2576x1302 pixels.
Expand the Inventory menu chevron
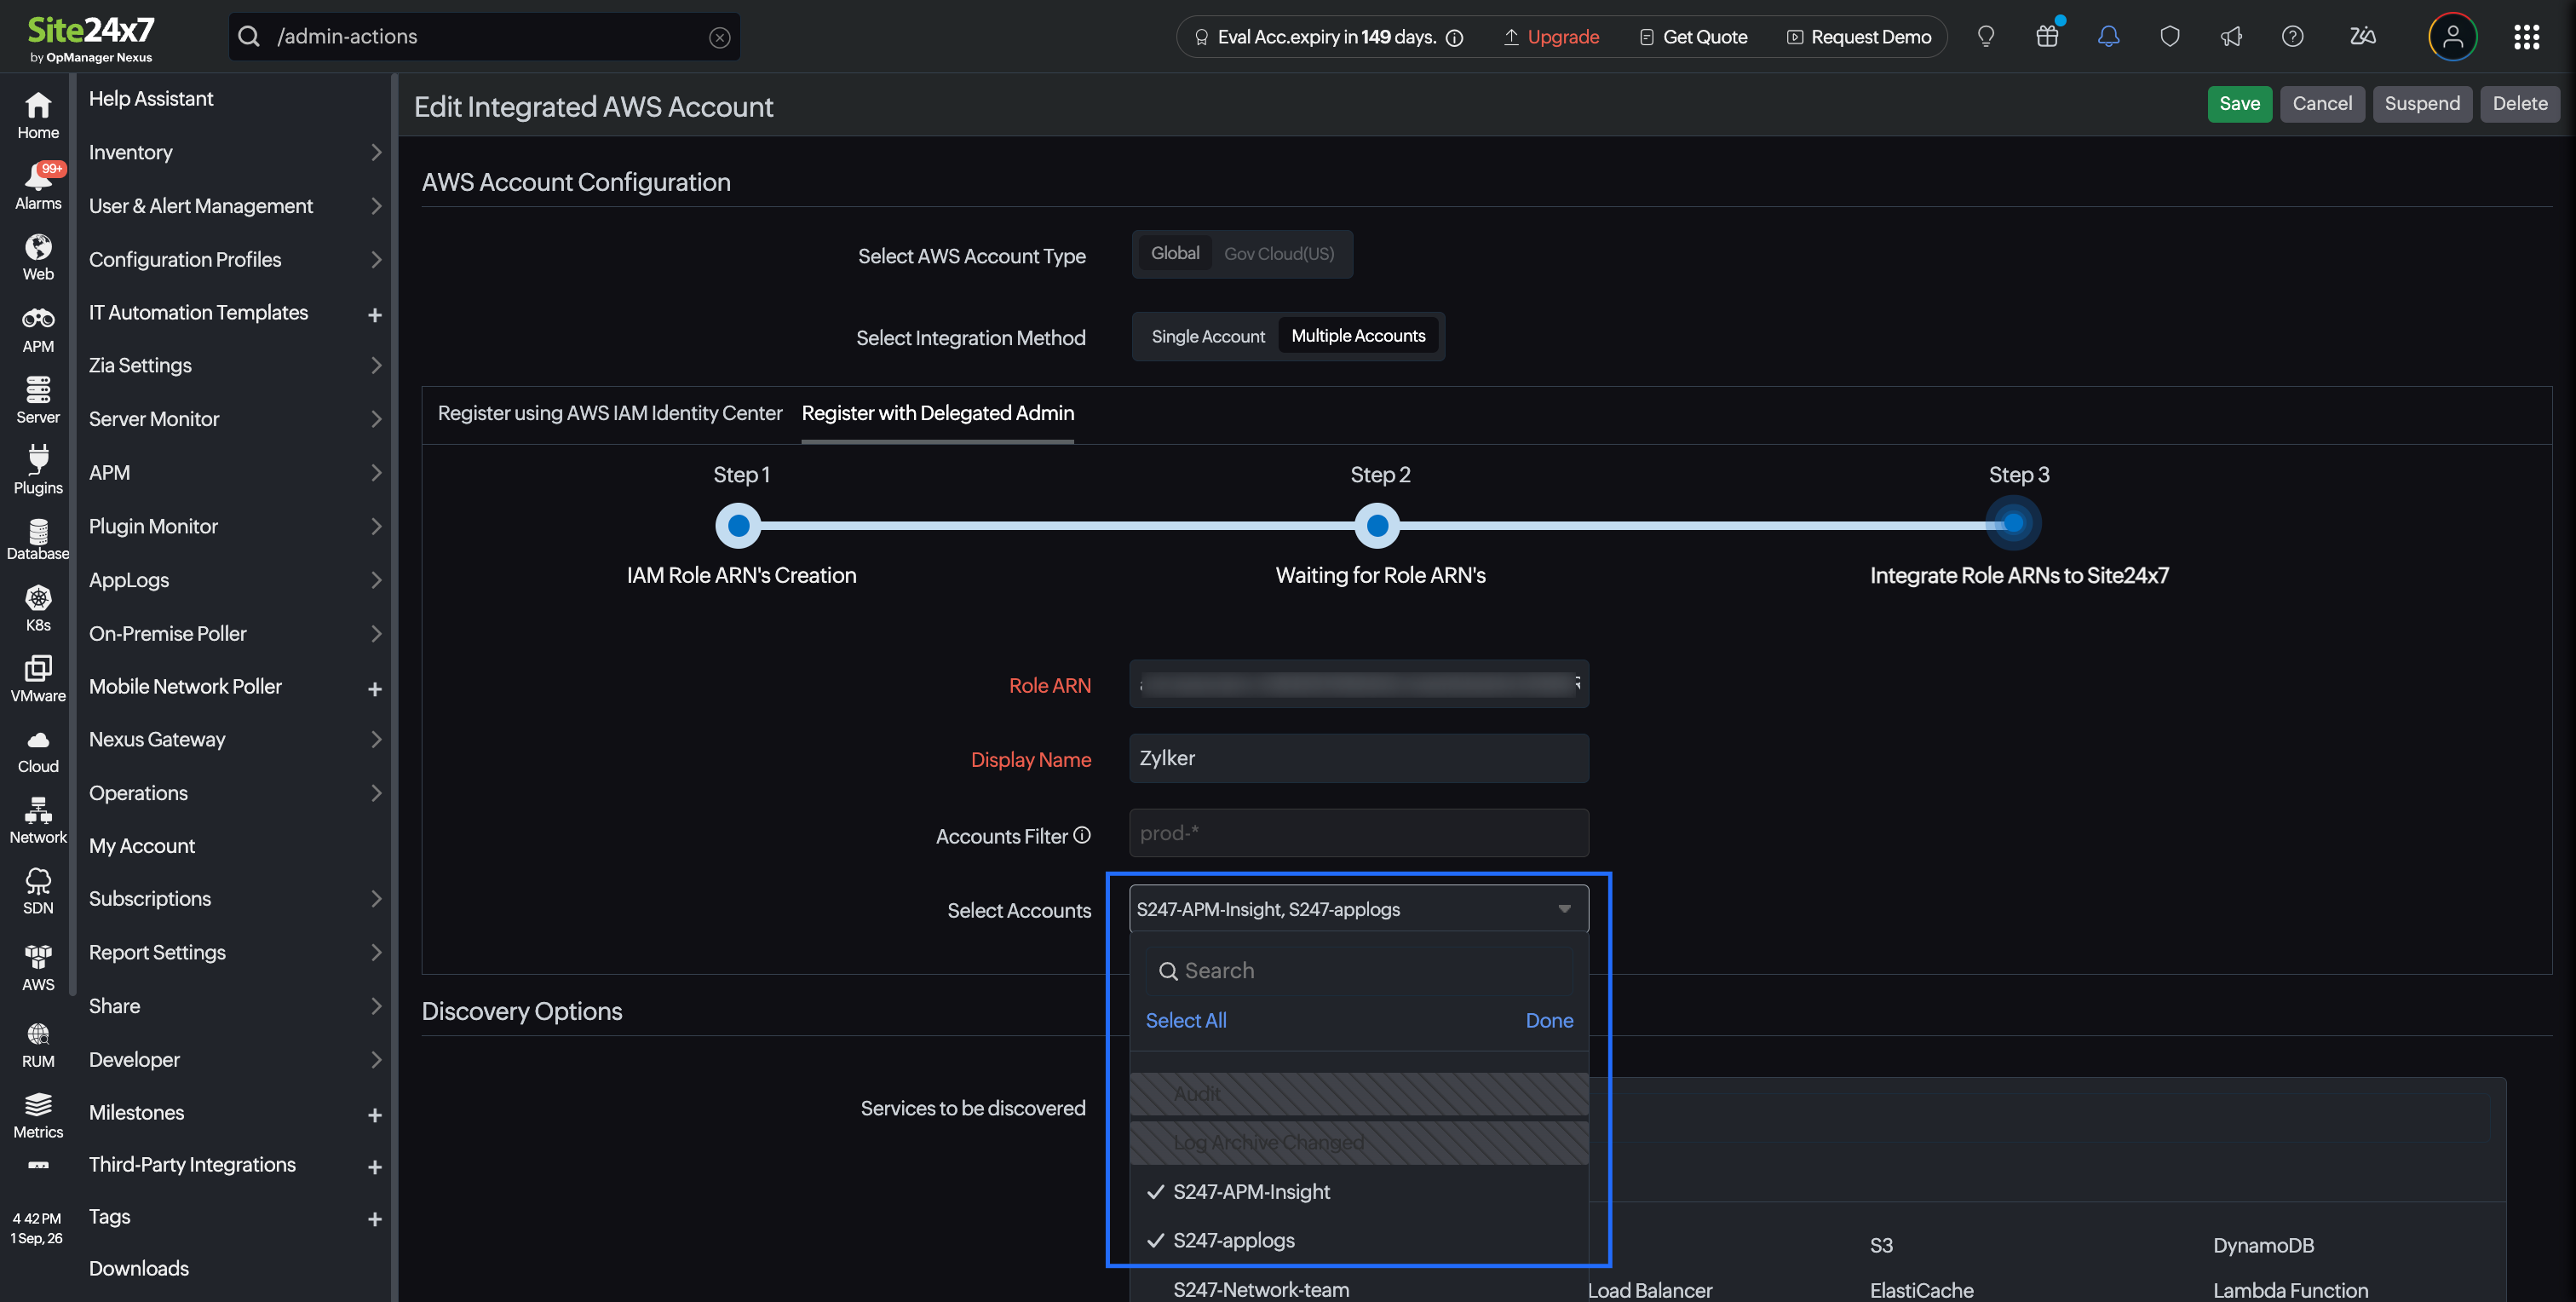(376, 152)
